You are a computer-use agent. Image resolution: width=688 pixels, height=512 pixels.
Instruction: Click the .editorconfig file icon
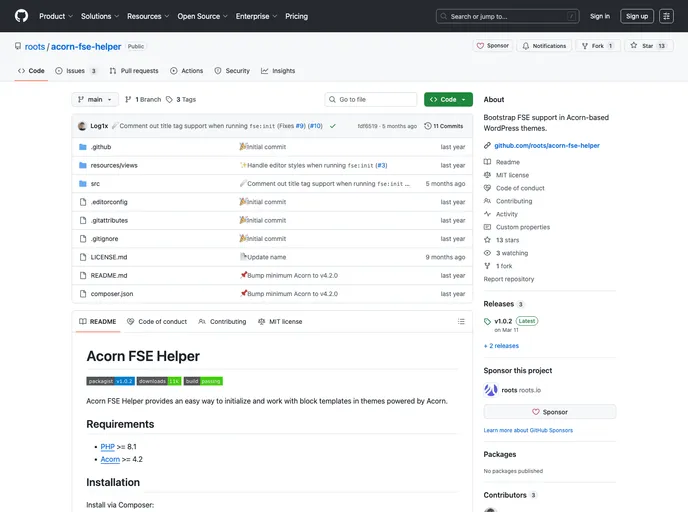[82, 202]
